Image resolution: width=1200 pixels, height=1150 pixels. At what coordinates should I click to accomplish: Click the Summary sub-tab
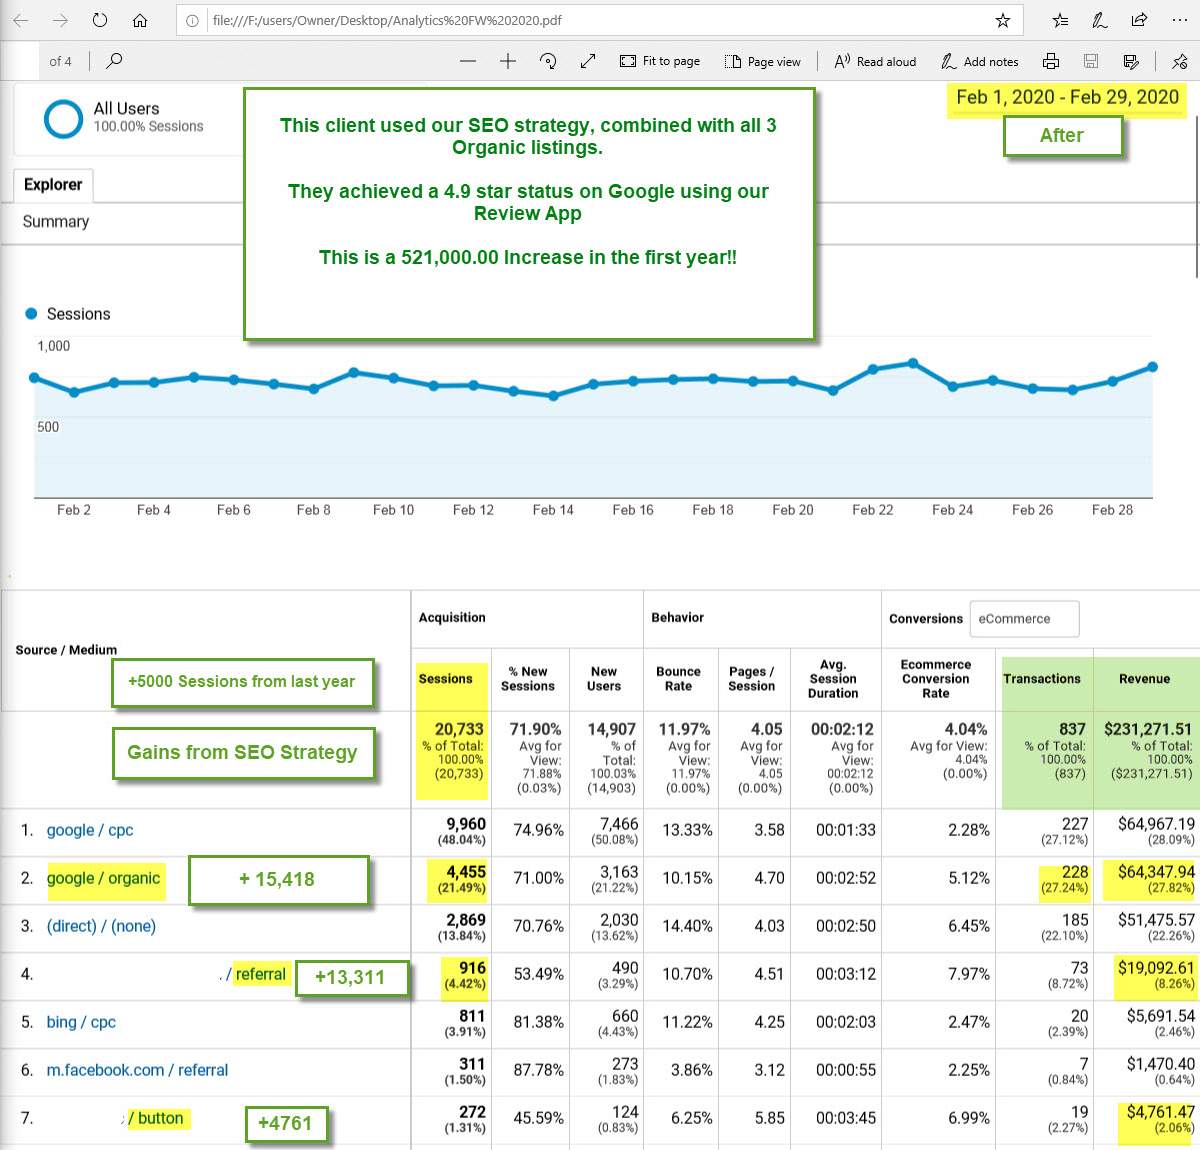56,221
